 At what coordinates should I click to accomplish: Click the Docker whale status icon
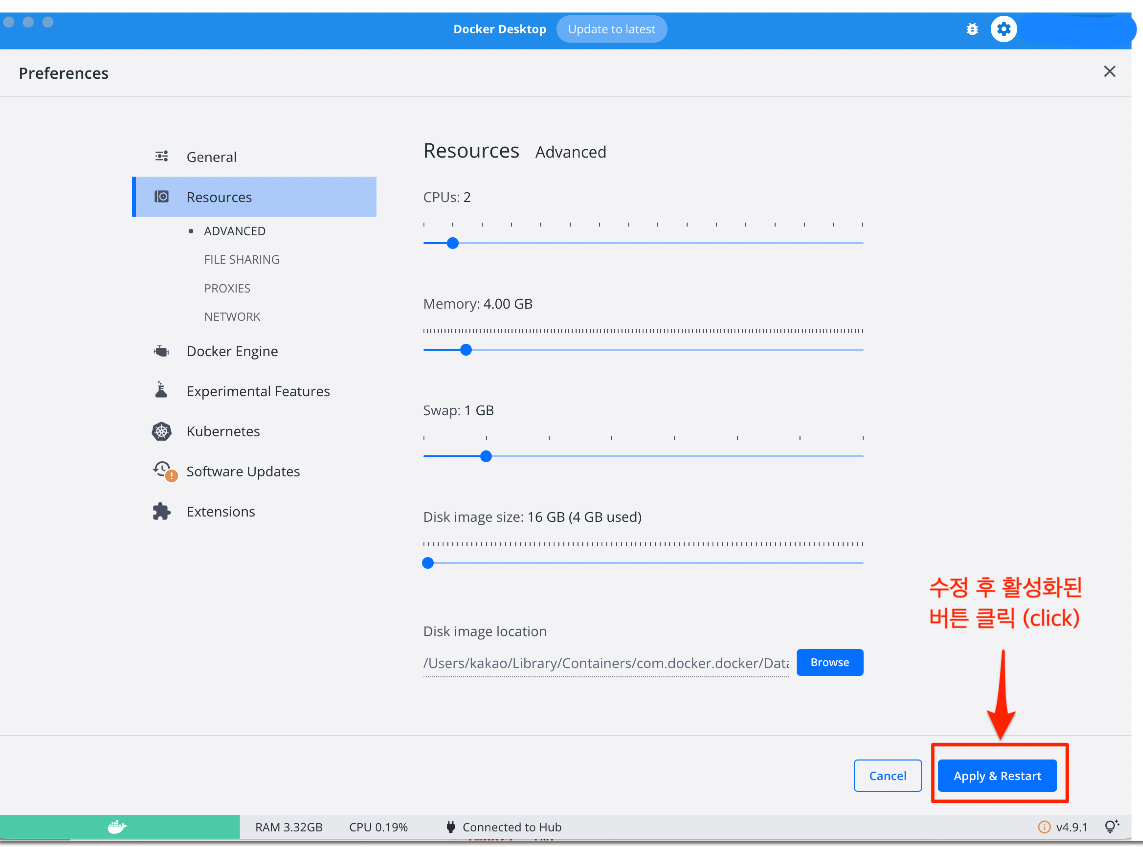click(117, 827)
